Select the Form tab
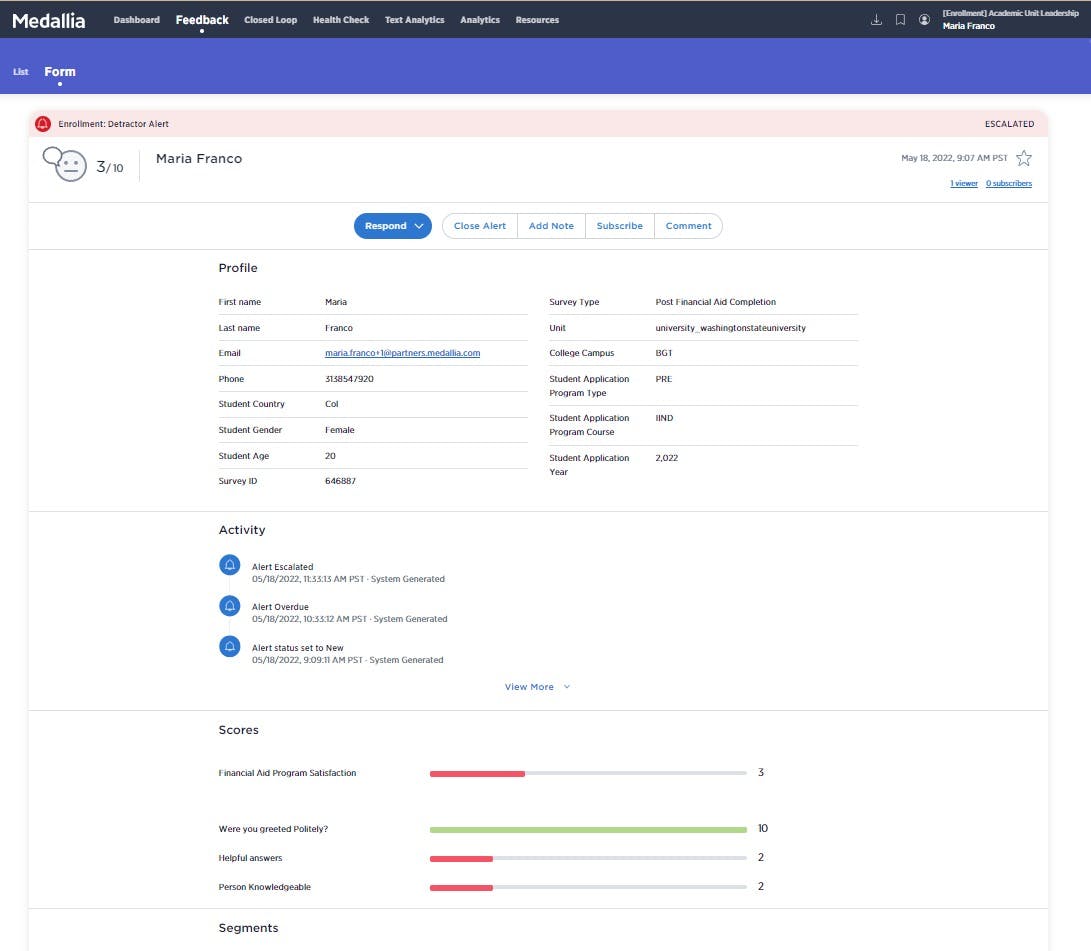Screen dimensions: 1091x951 [60, 72]
